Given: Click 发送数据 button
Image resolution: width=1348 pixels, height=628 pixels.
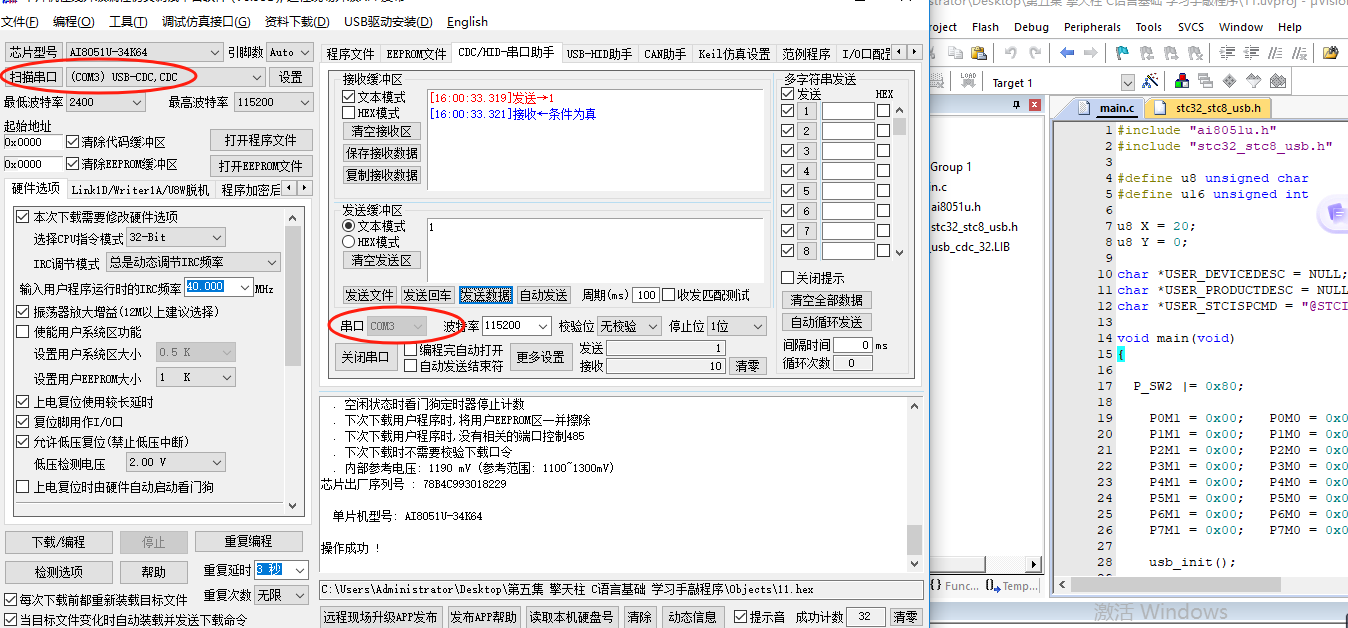Looking at the screenshot, I should click(486, 295).
